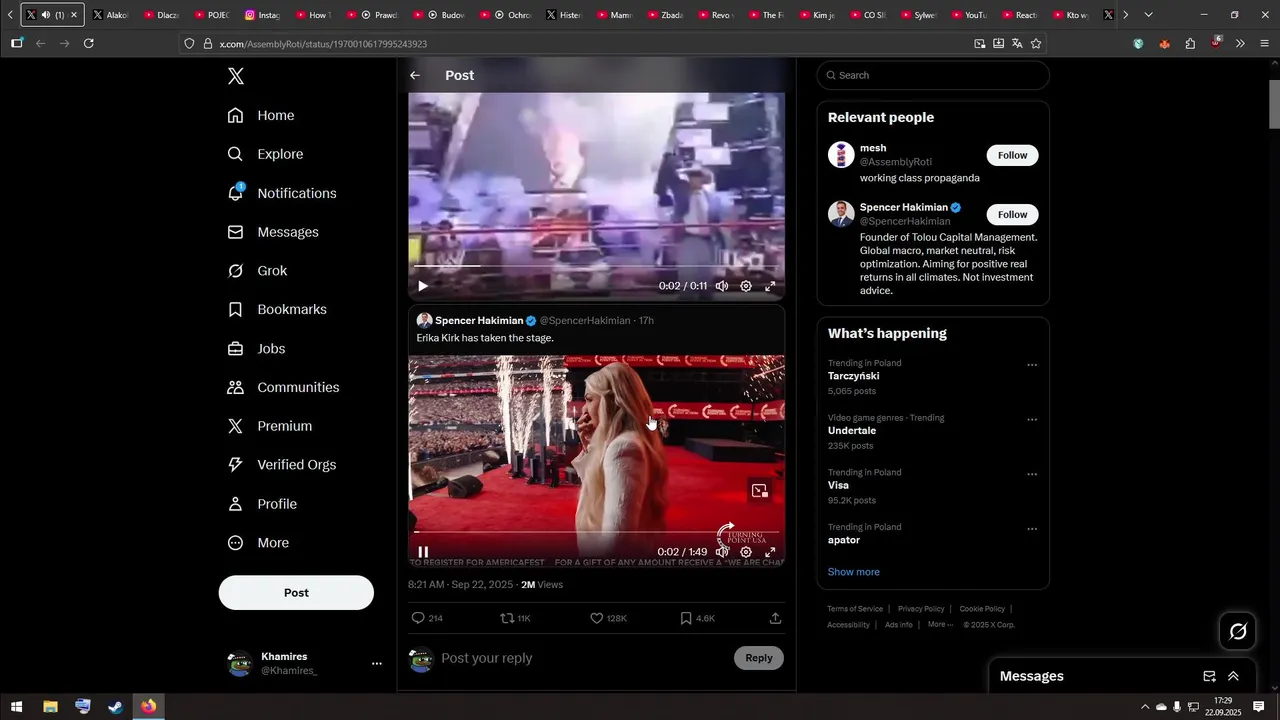
Task: Open browser extensions puzzle icon
Action: coord(1190,43)
